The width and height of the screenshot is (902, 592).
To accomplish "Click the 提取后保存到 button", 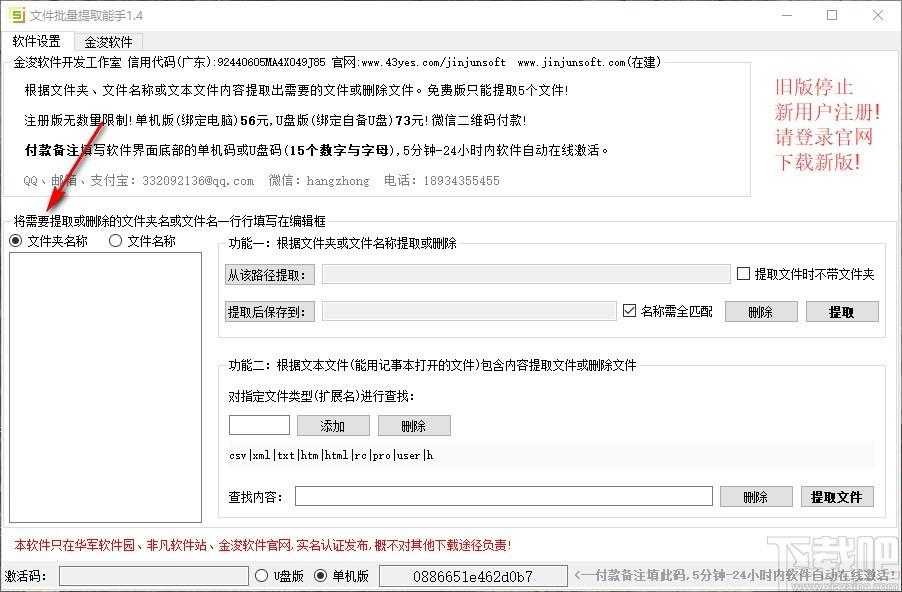I will click(270, 312).
